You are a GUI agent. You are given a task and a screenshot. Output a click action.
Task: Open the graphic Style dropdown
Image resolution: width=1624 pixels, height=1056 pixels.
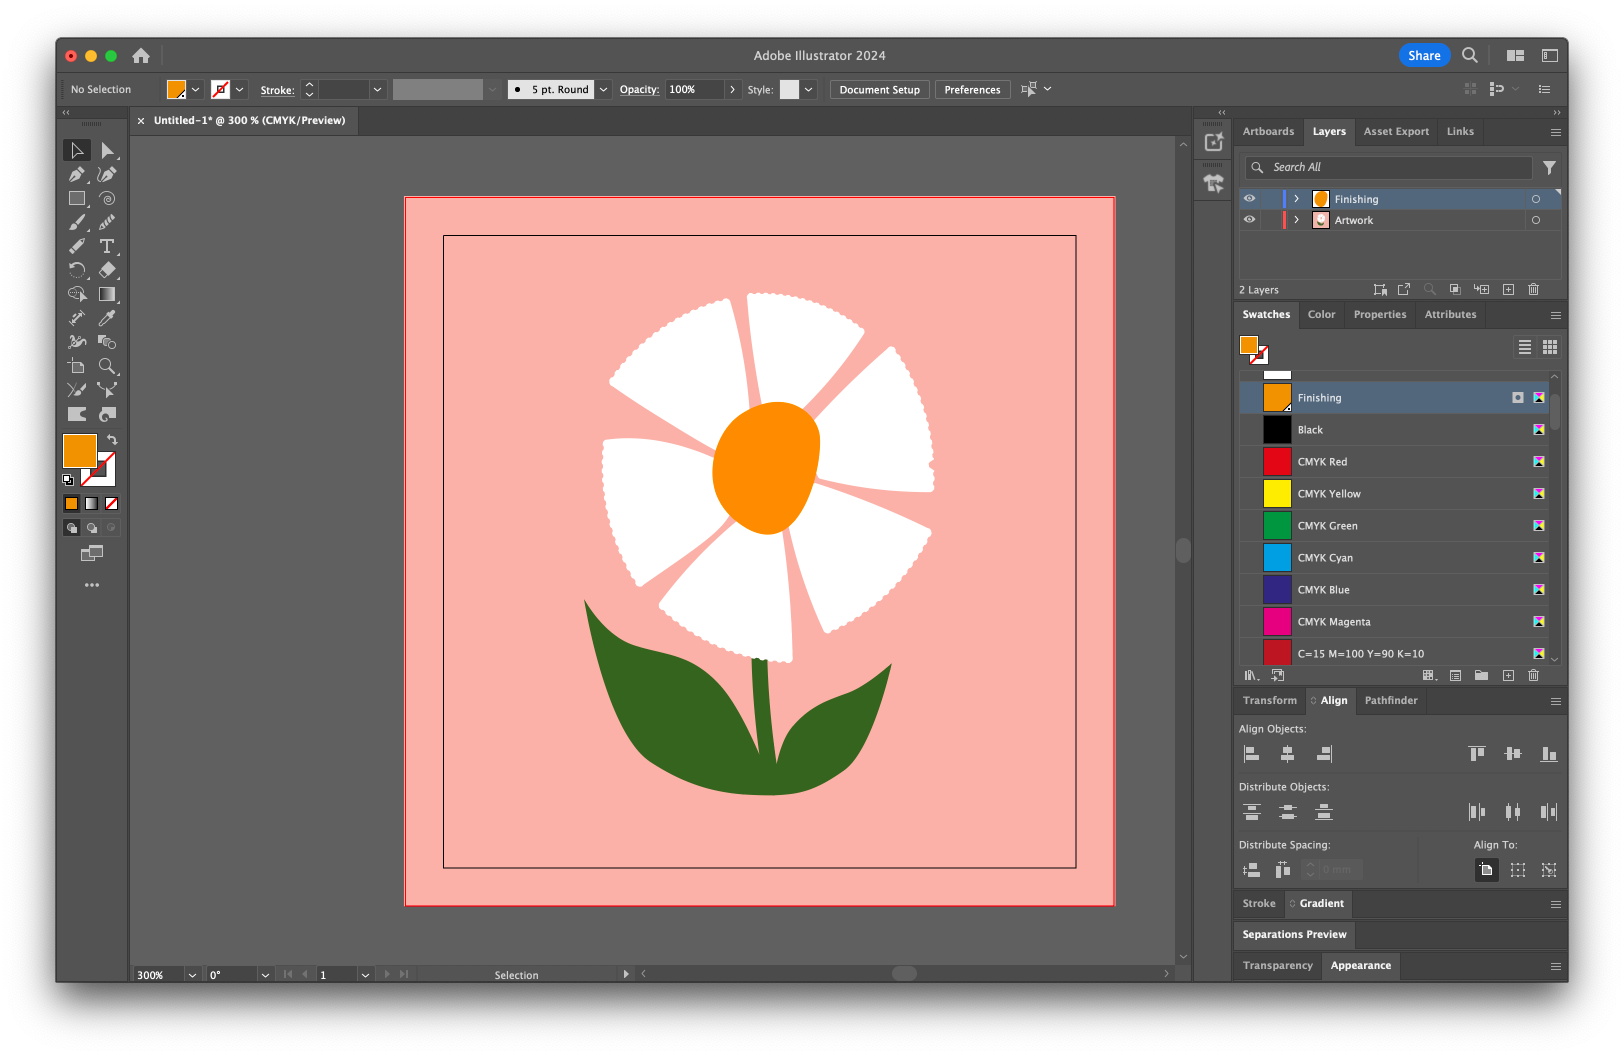tap(808, 89)
